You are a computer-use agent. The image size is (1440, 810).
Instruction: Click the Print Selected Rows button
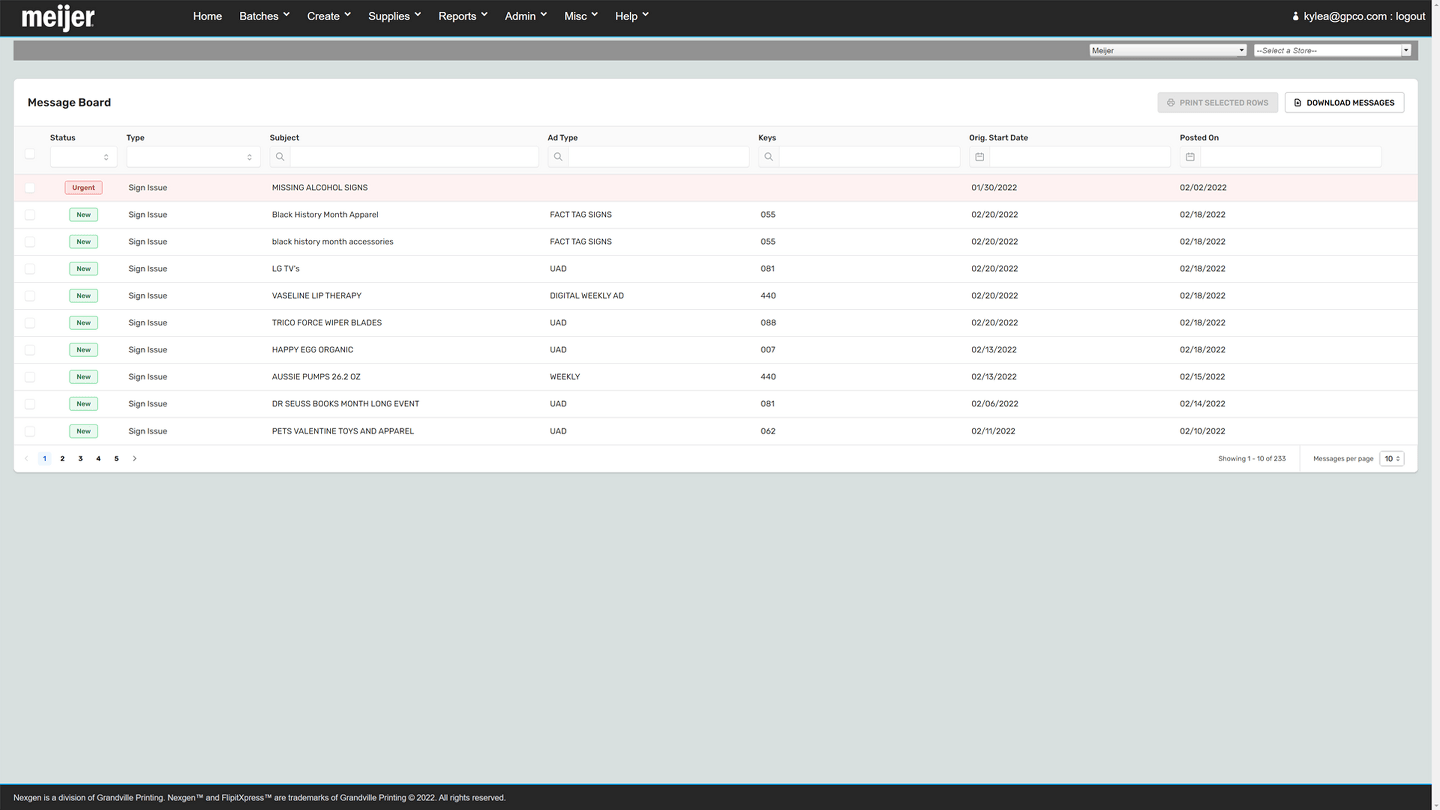pyautogui.click(x=1218, y=103)
